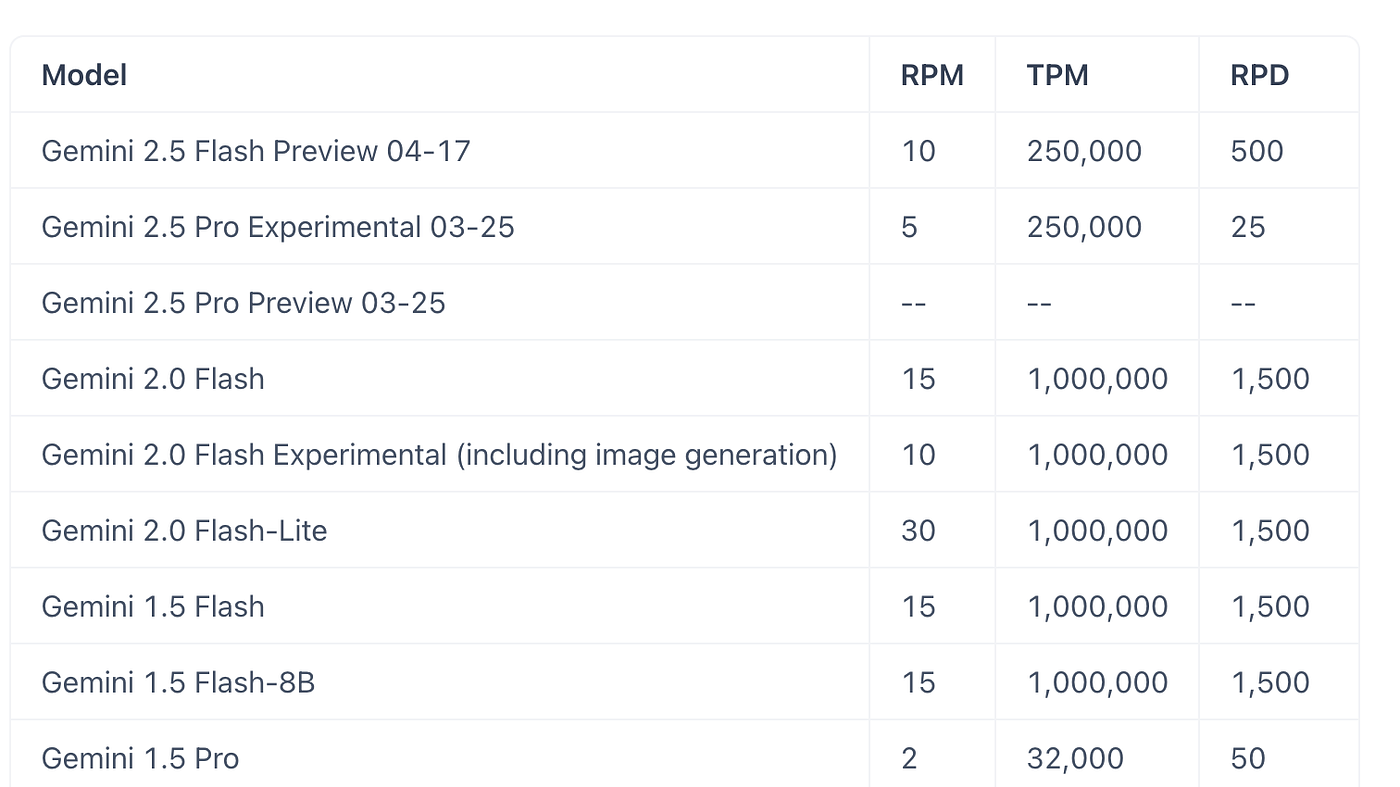This screenshot has width=1400, height=787.
Task: Select the Gemini 2.0 Flash model name
Action: click(x=153, y=379)
